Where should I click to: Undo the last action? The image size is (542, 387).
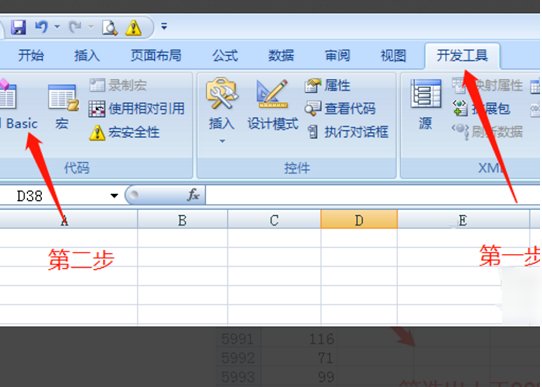click(x=42, y=27)
